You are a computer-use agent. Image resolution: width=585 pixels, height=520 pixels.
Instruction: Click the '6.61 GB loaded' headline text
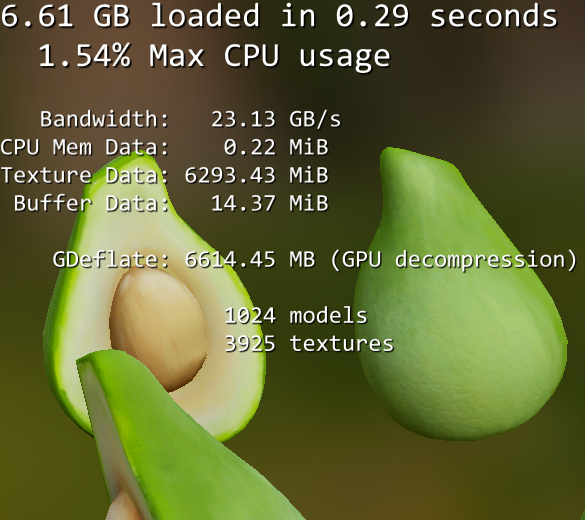click(x=130, y=16)
